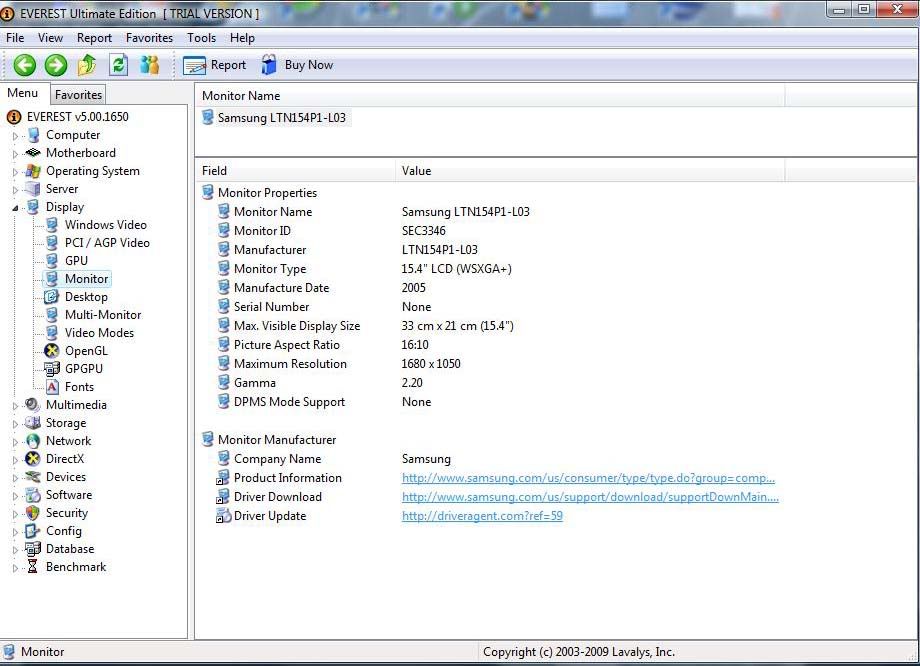Click the Monitor ID value SEC3346
Screen dimensions: 920x666
[x=424, y=231]
